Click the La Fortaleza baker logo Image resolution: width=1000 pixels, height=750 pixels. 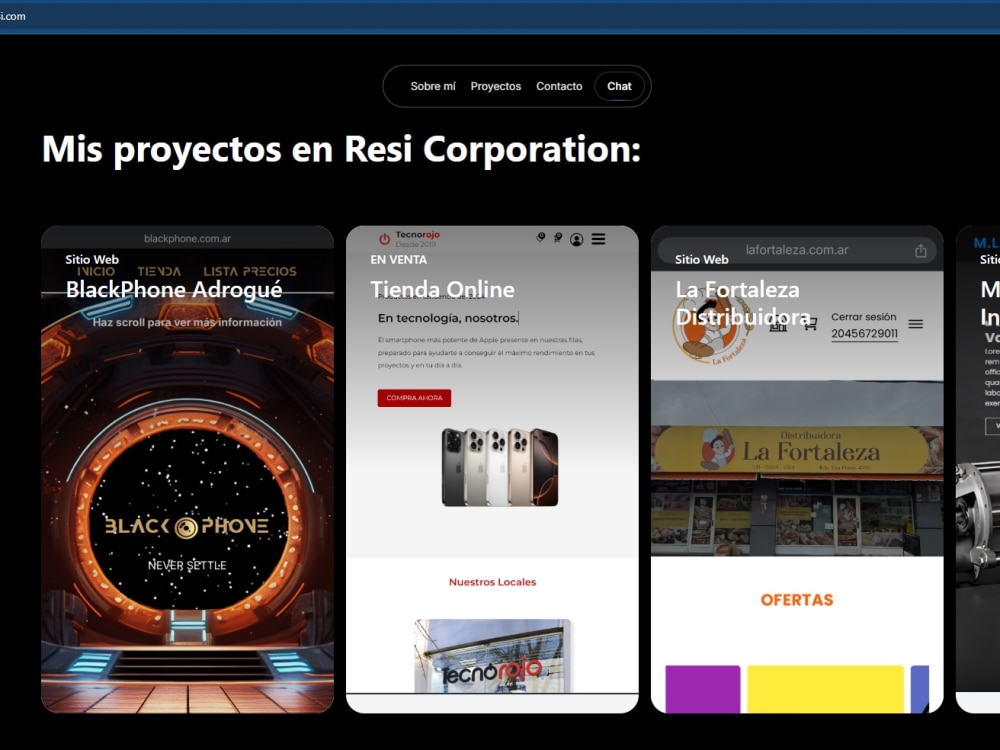tap(711, 325)
